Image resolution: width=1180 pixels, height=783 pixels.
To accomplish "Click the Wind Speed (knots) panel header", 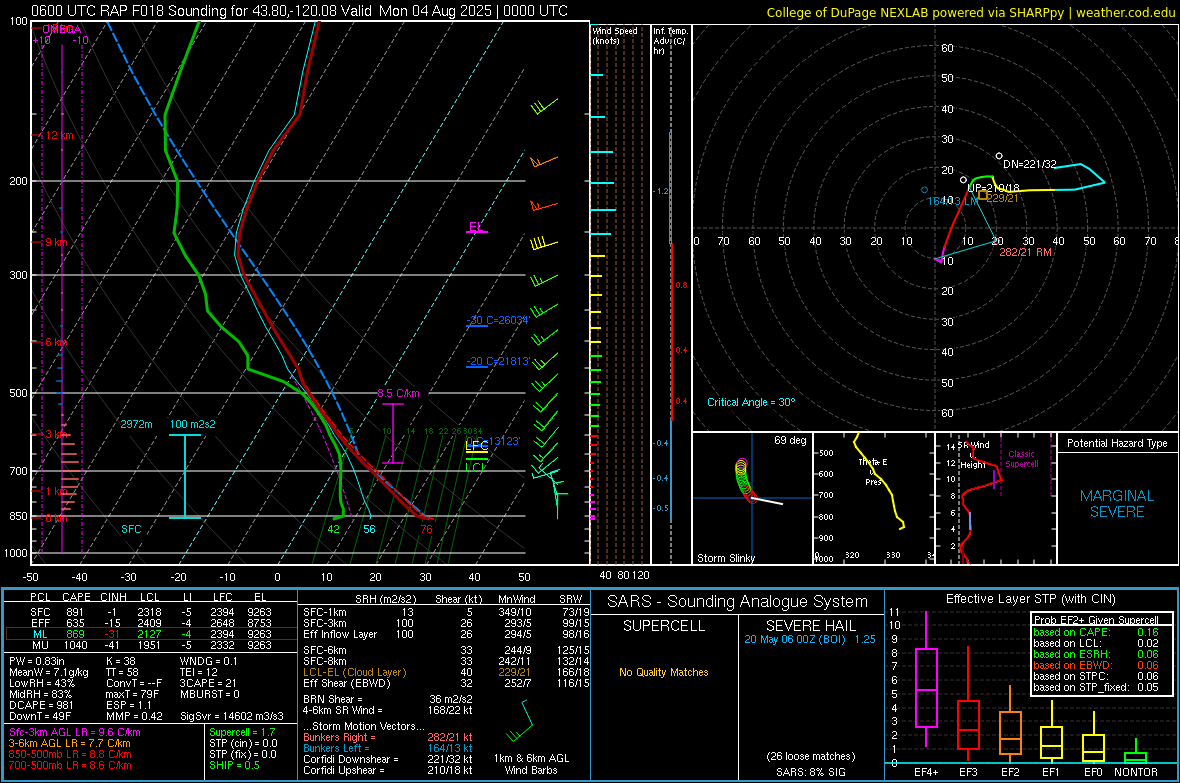I will click(615, 35).
